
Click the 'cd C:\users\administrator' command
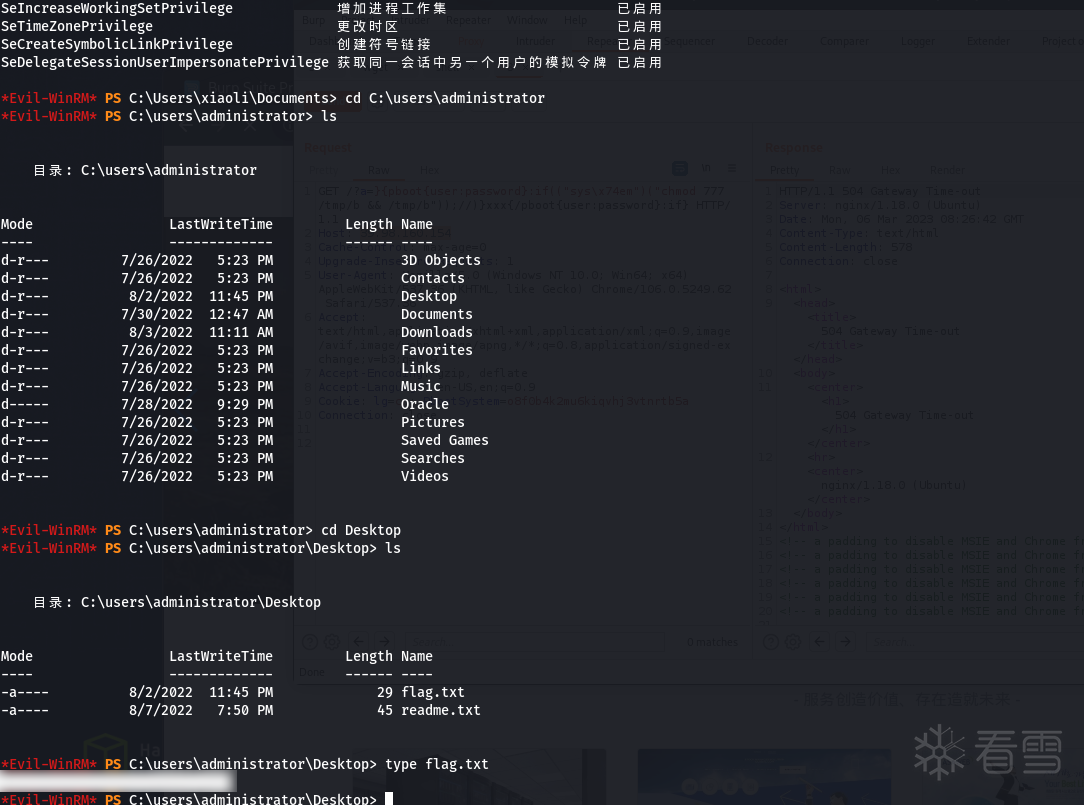click(445, 98)
